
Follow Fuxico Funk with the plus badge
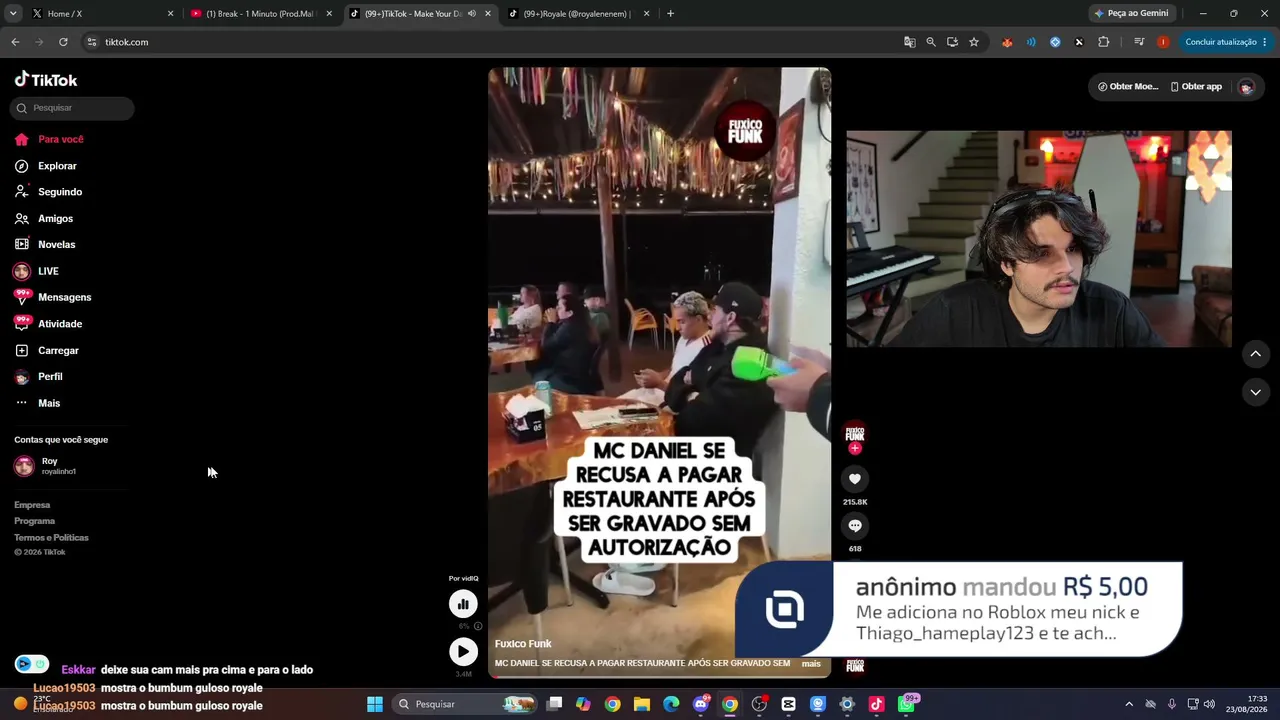coord(855,449)
